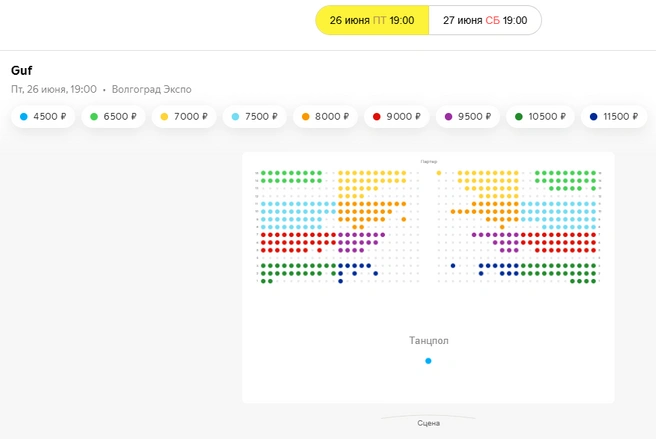Pick the lone dark blue seat right of the aisle

point(453,266)
